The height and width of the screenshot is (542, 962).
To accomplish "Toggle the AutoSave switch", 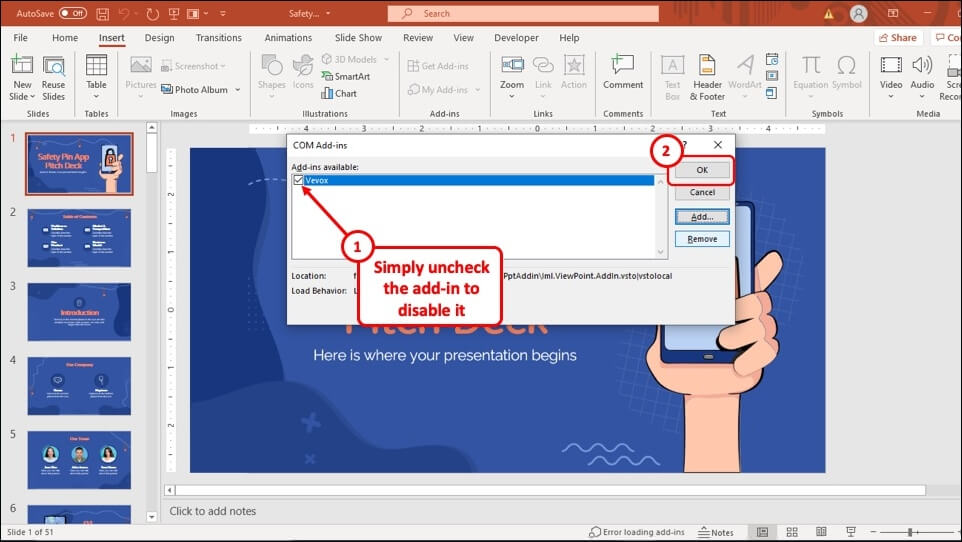I will [x=72, y=13].
